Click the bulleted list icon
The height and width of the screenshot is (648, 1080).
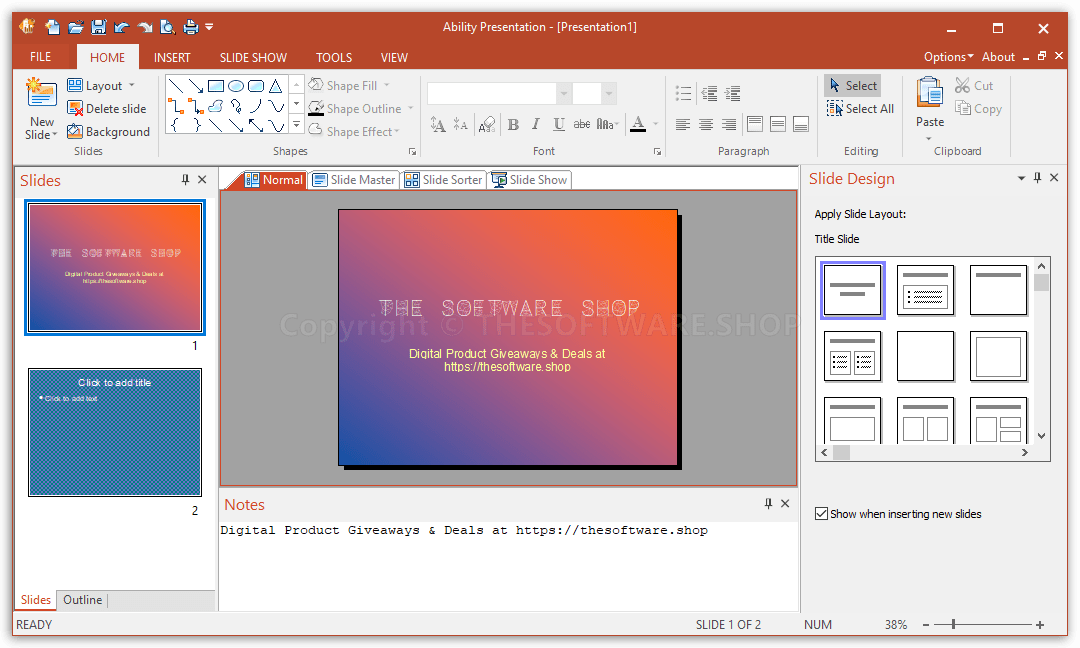(684, 92)
